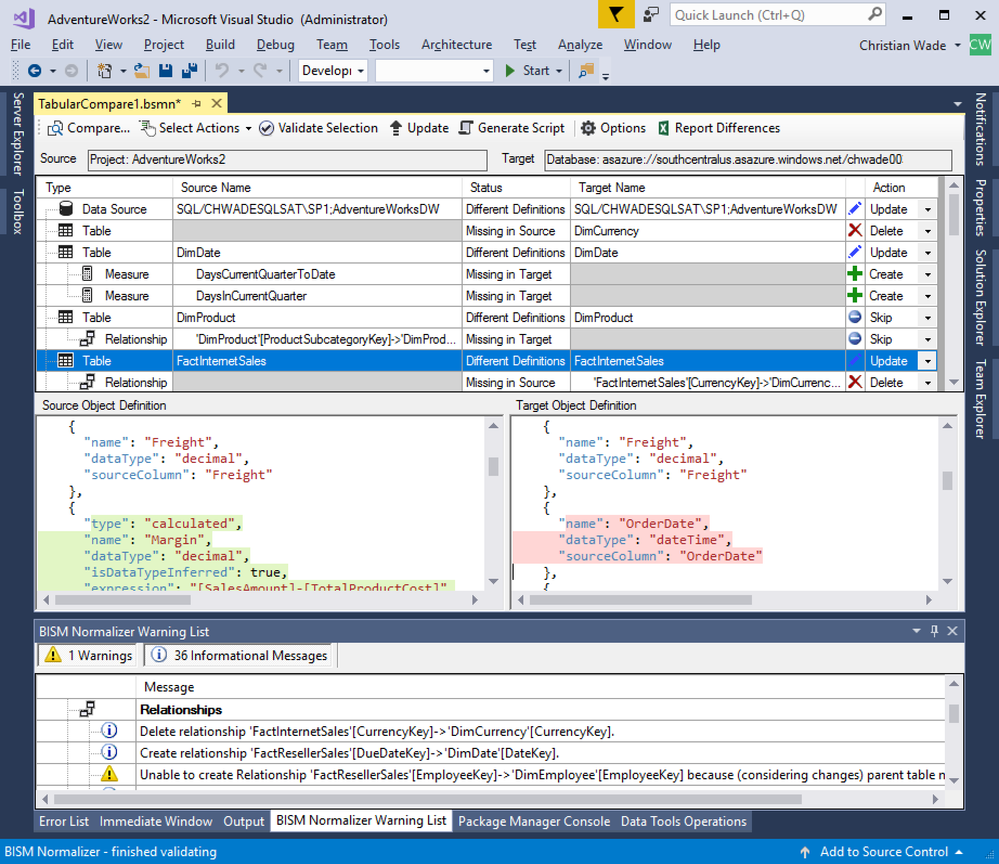
Task: Pin the TabularCompare1.bsmn tab
Action: coord(197,103)
